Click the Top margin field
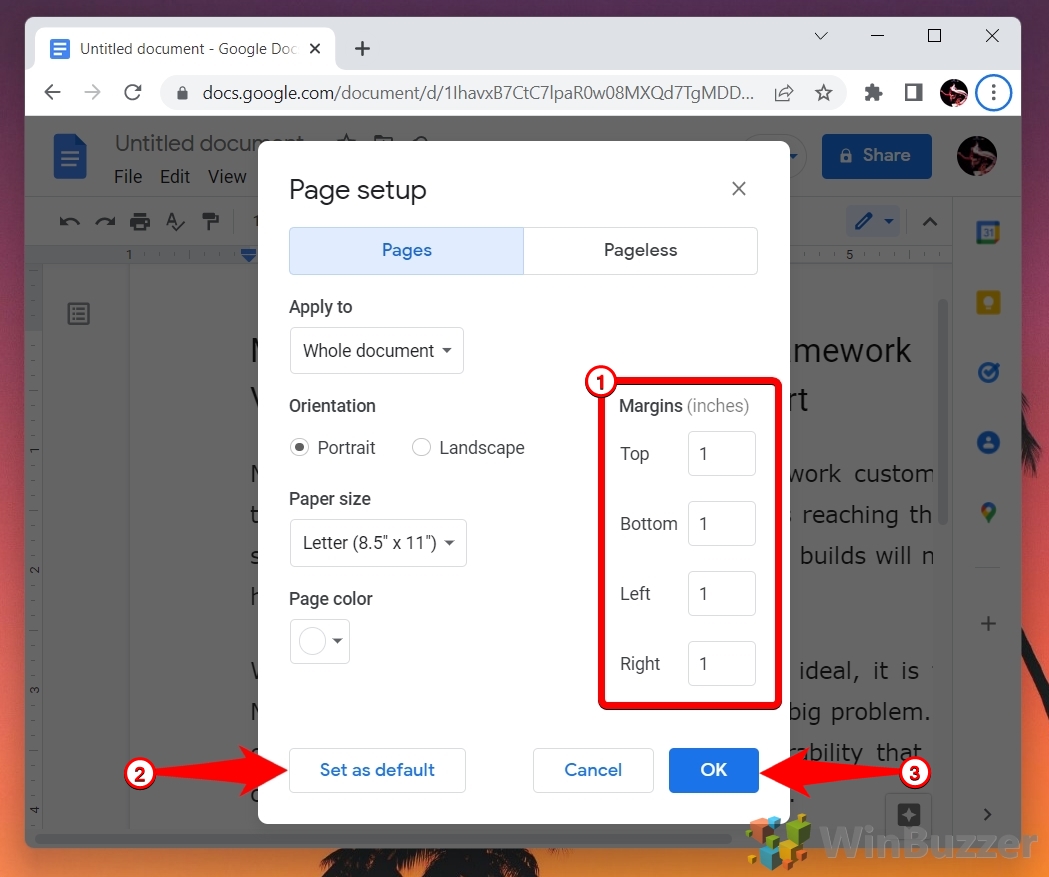1049x877 pixels. (x=722, y=454)
